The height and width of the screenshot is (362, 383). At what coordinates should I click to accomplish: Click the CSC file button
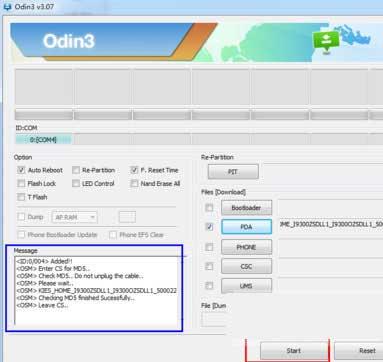click(246, 266)
